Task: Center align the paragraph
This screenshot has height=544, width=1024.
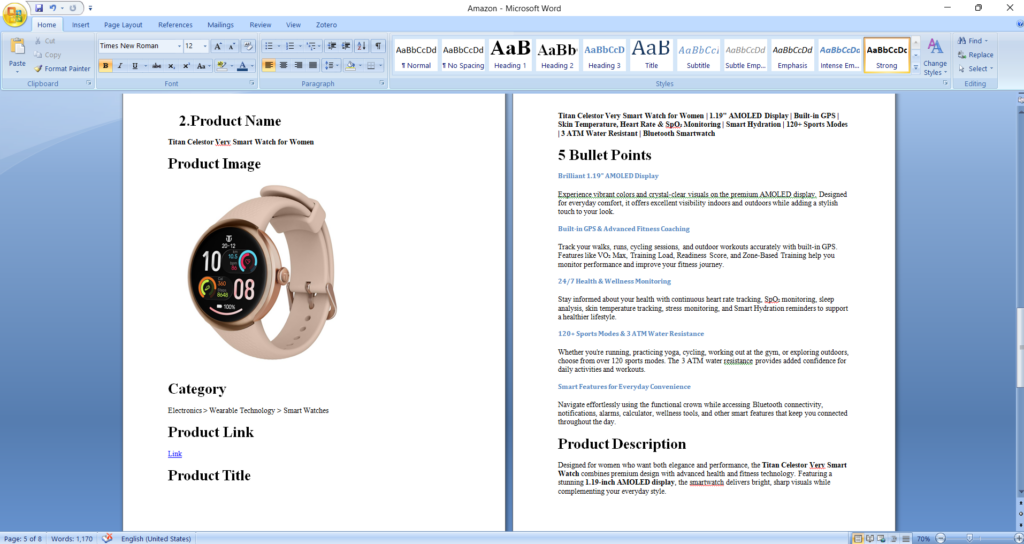Action: pyautogui.click(x=283, y=66)
